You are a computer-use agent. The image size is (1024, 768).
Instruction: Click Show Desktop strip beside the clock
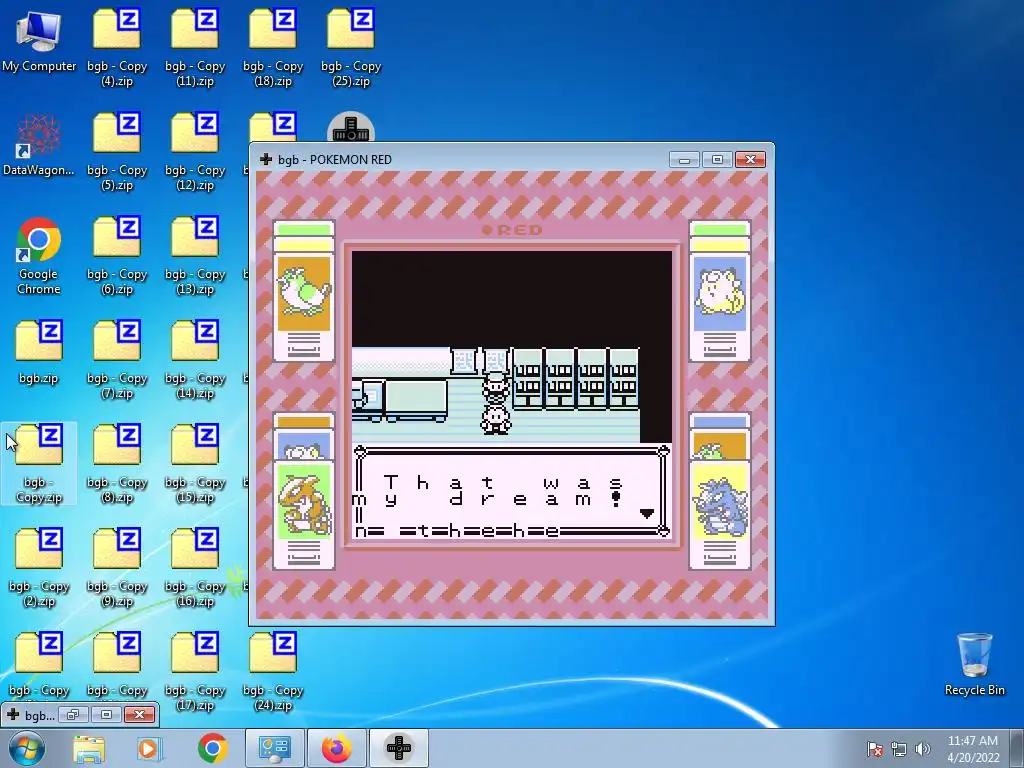click(1017, 748)
